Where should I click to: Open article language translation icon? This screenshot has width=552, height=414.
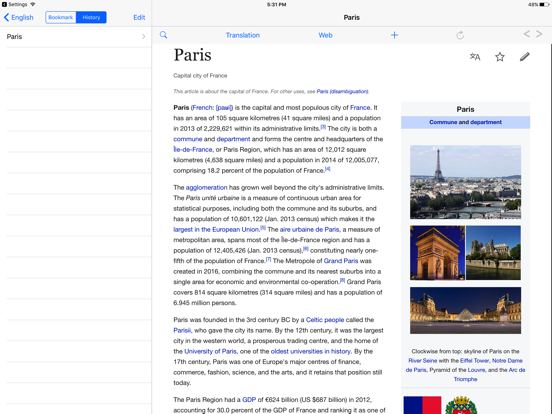[x=475, y=57]
